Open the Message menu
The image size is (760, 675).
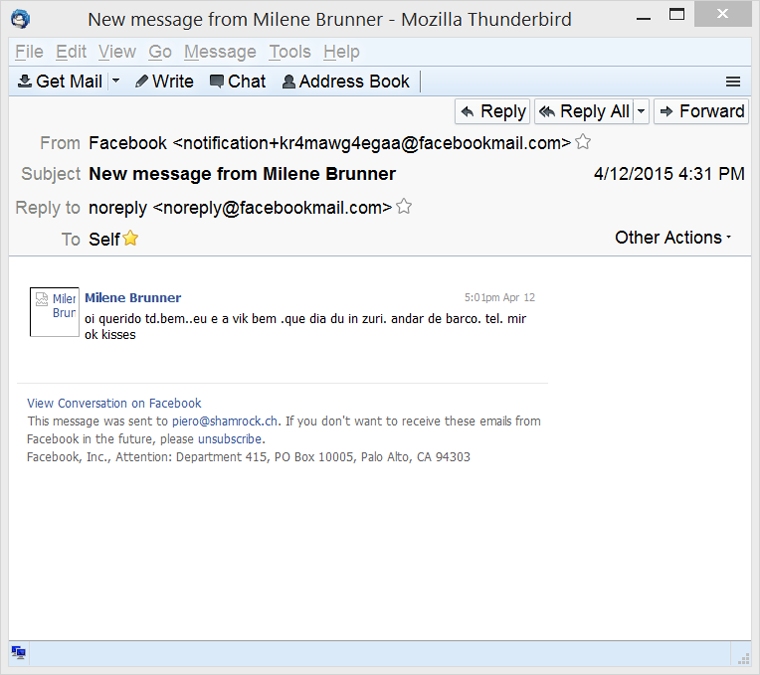pos(220,52)
